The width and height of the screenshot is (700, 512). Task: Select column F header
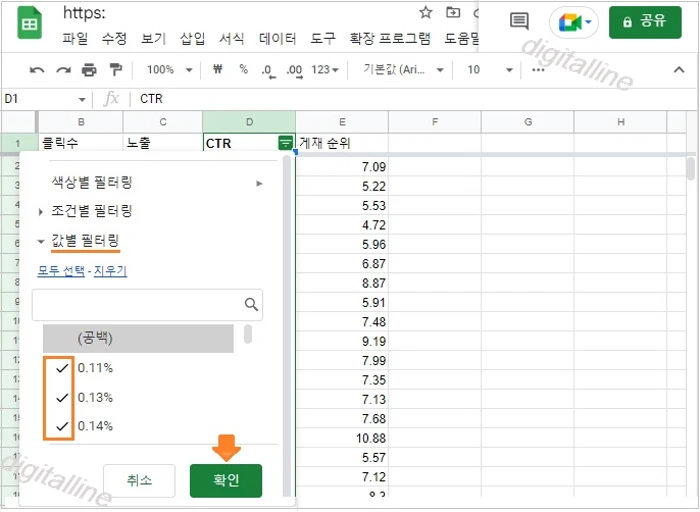click(435, 122)
